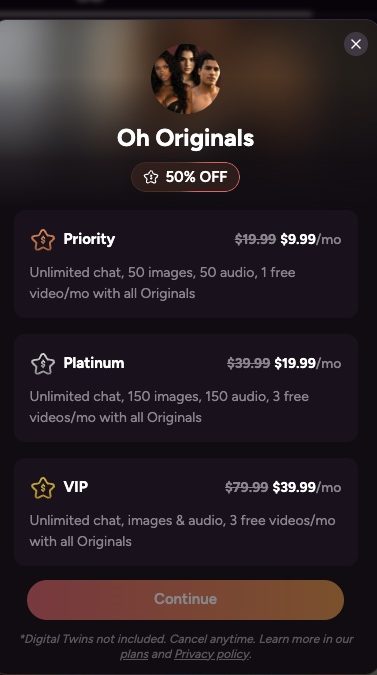Click the Continue button

coord(185,599)
